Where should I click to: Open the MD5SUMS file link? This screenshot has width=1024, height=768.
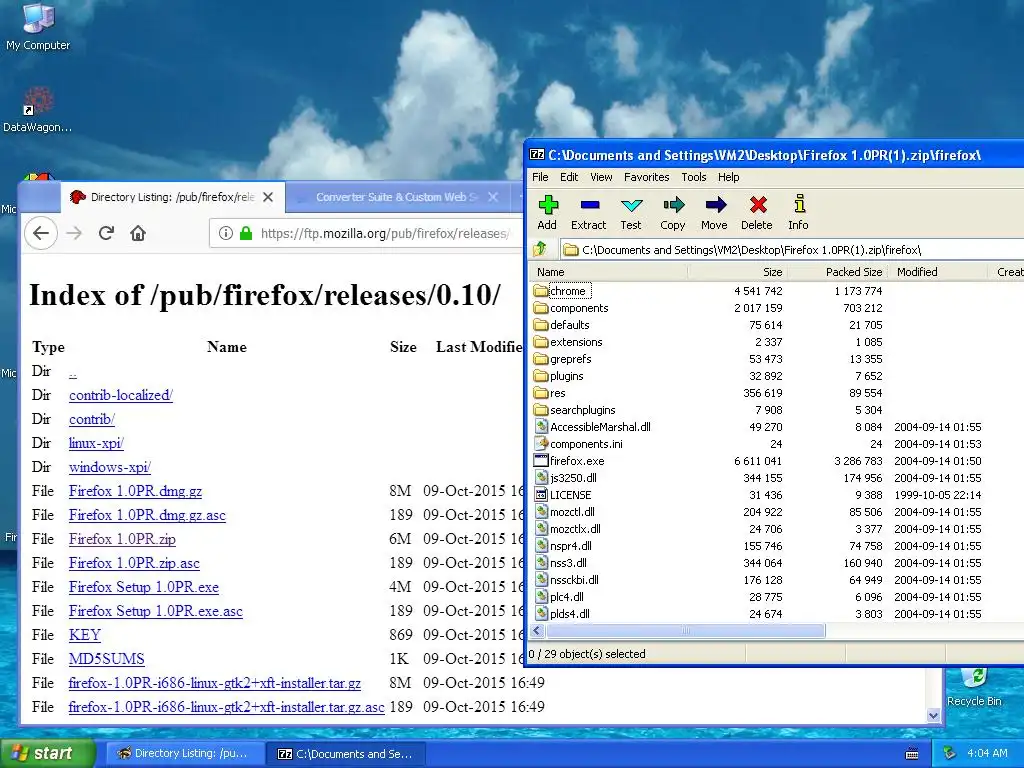coord(106,659)
